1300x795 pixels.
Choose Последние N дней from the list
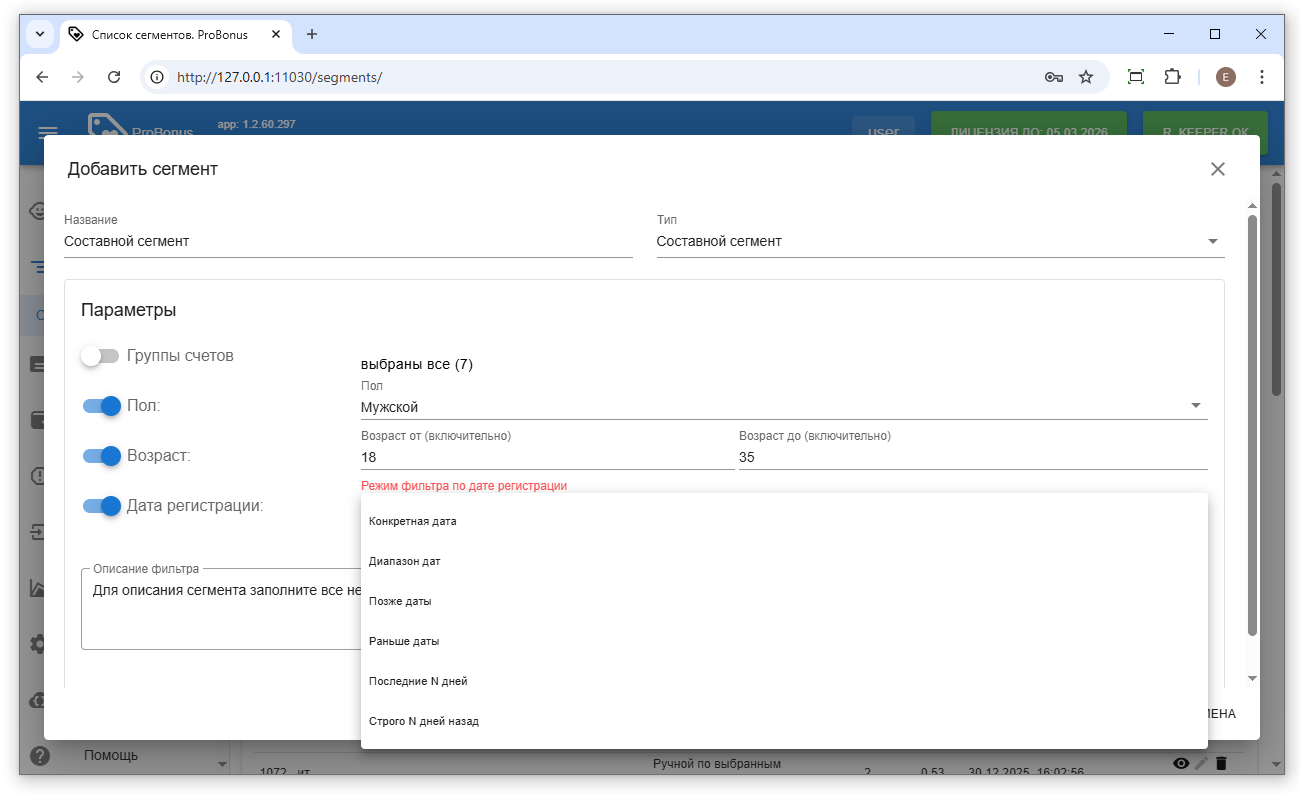click(x=418, y=681)
